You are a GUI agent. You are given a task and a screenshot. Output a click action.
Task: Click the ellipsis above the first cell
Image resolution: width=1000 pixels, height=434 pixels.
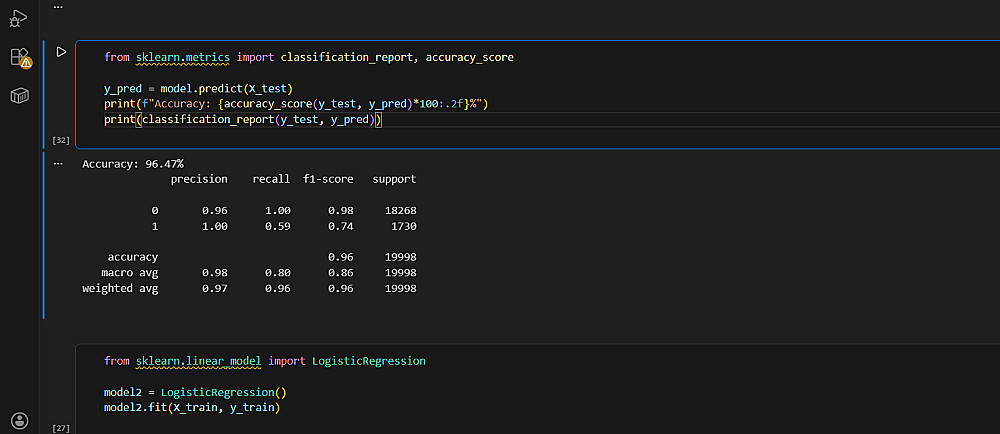pyautogui.click(x=57, y=6)
